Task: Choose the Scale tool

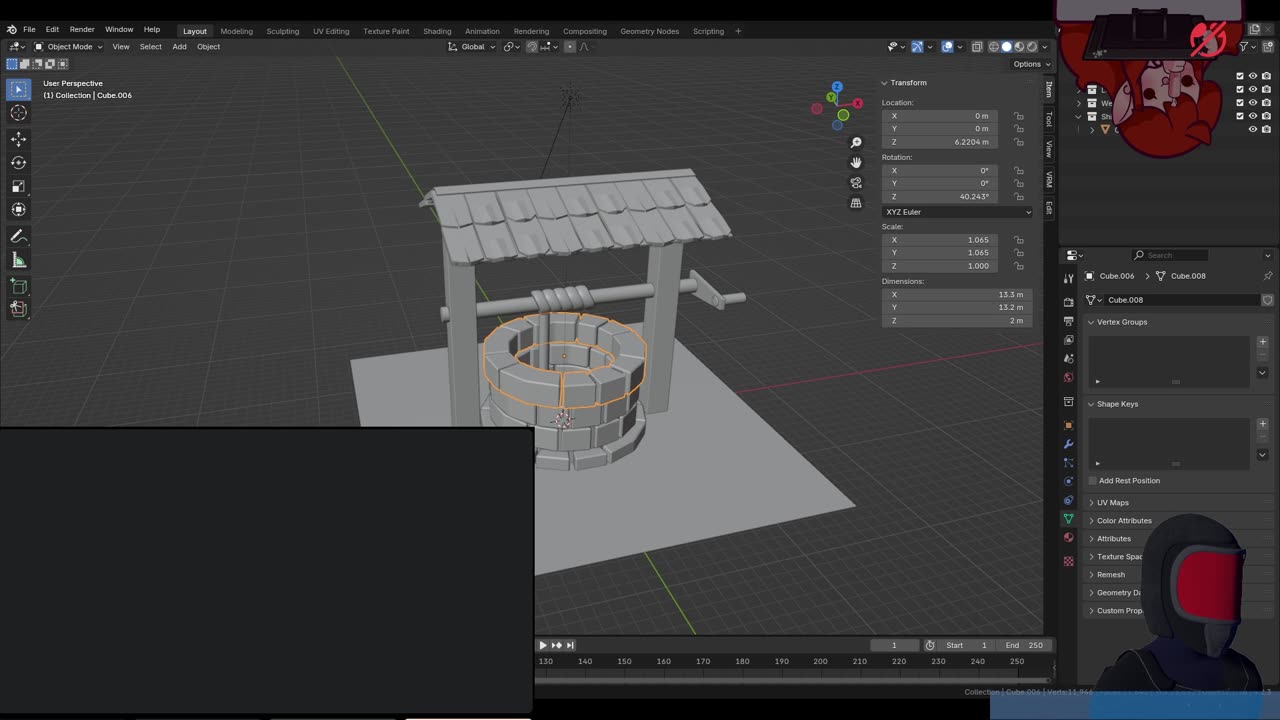Action: pos(18,186)
